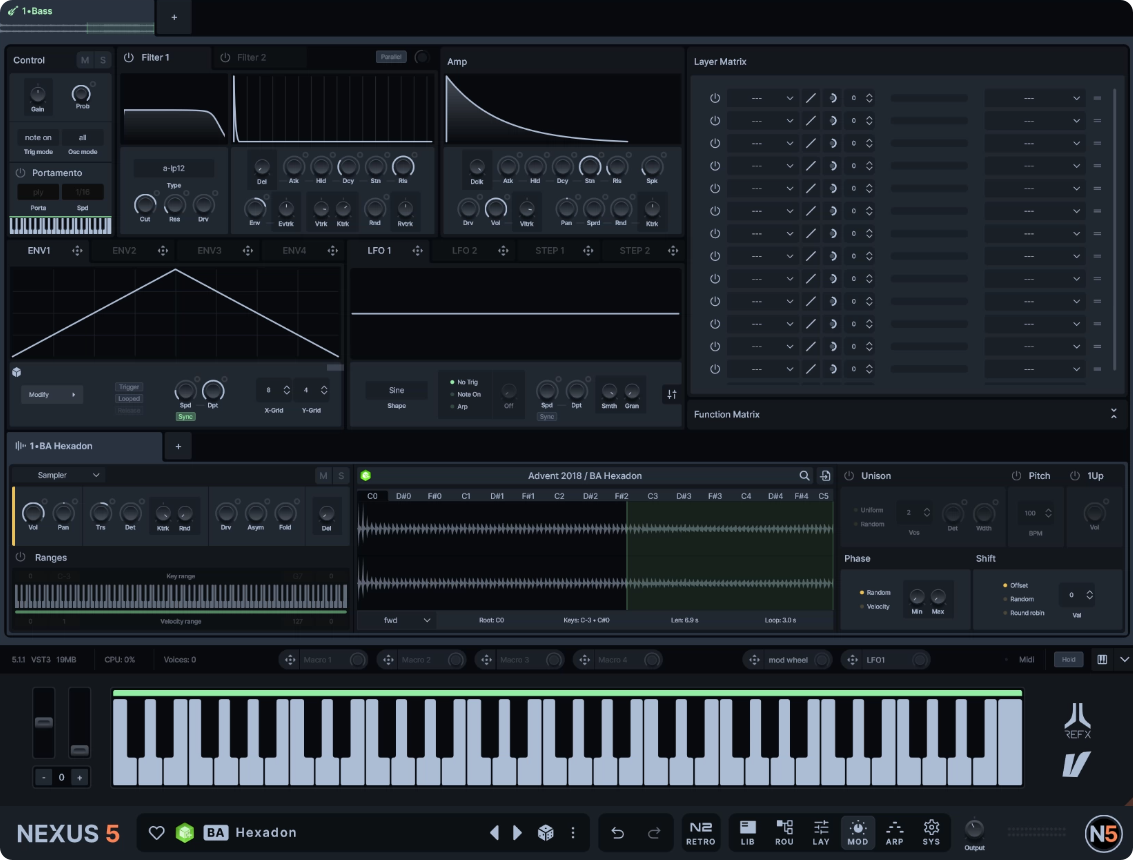The image size is (1133, 860).
Task: Toggle 1Up power button
Action: 1074,476
